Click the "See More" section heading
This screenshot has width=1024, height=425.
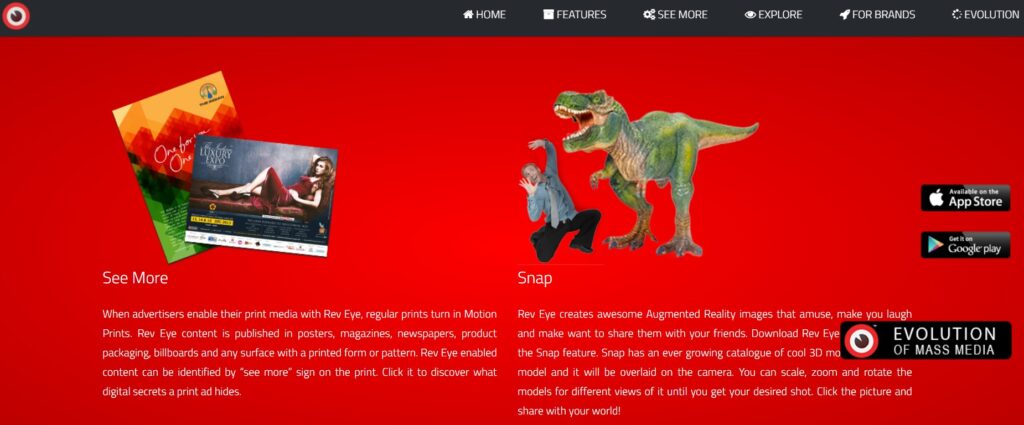point(135,278)
